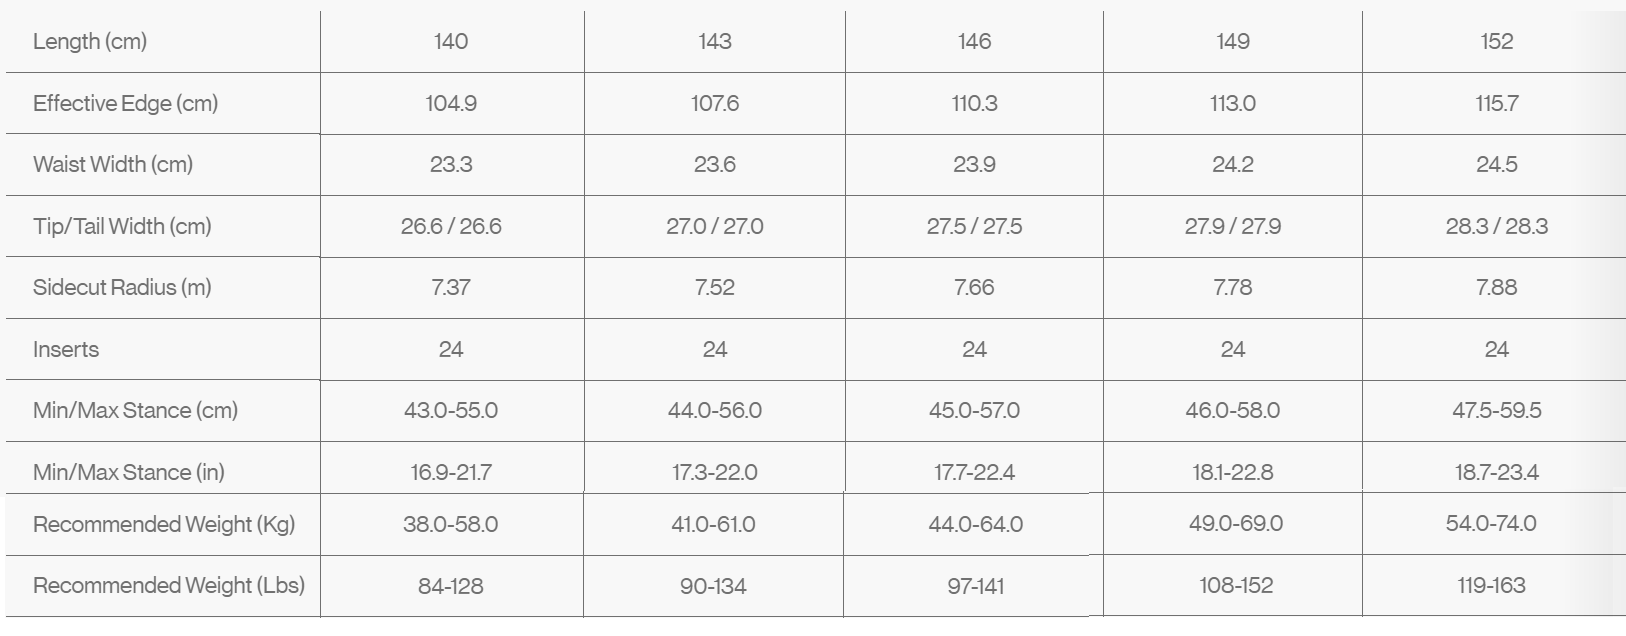The width and height of the screenshot is (1626, 636).
Task: Click the Recommended Weight (Kg) label
Action: pyautogui.click(x=164, y=524)
